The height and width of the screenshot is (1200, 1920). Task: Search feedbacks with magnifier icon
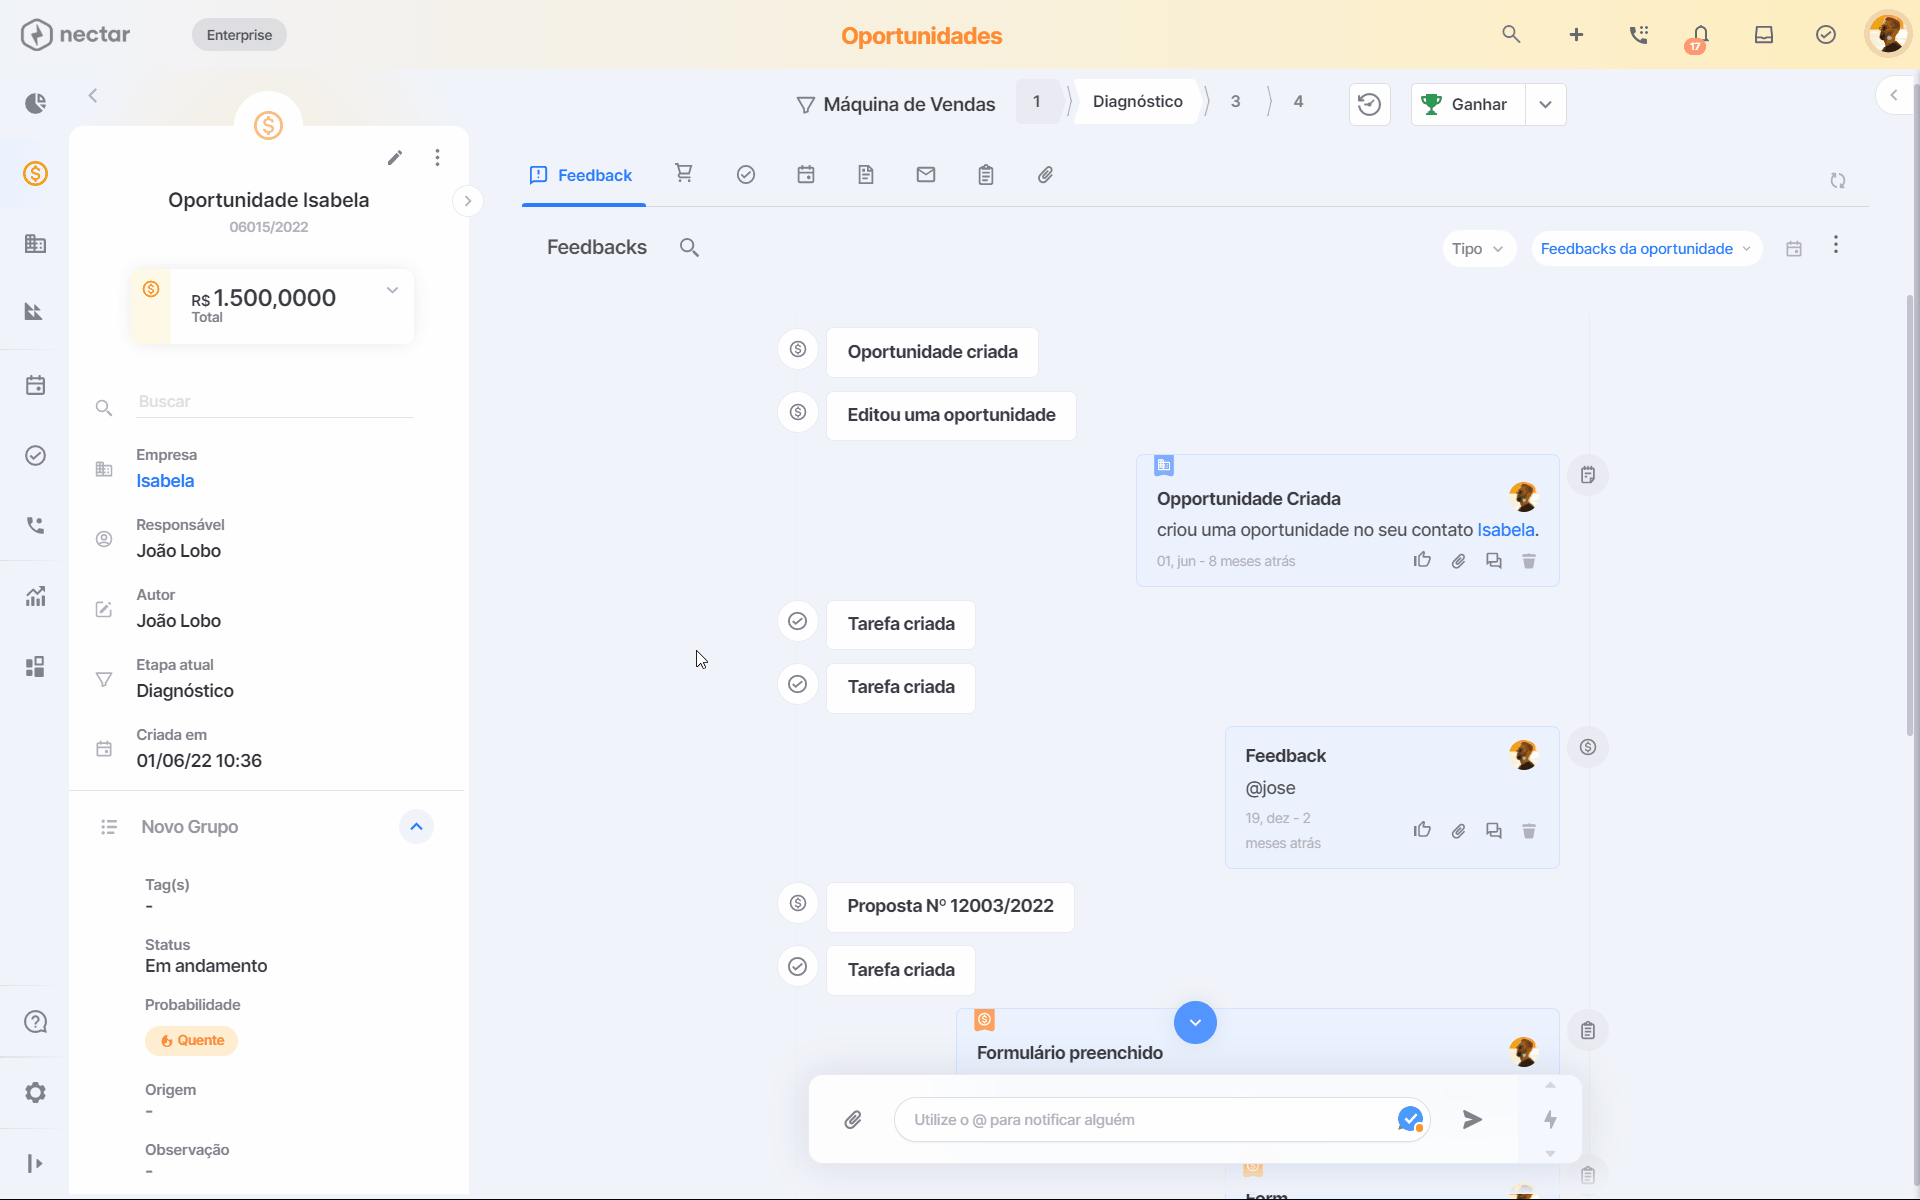point(689,247)
